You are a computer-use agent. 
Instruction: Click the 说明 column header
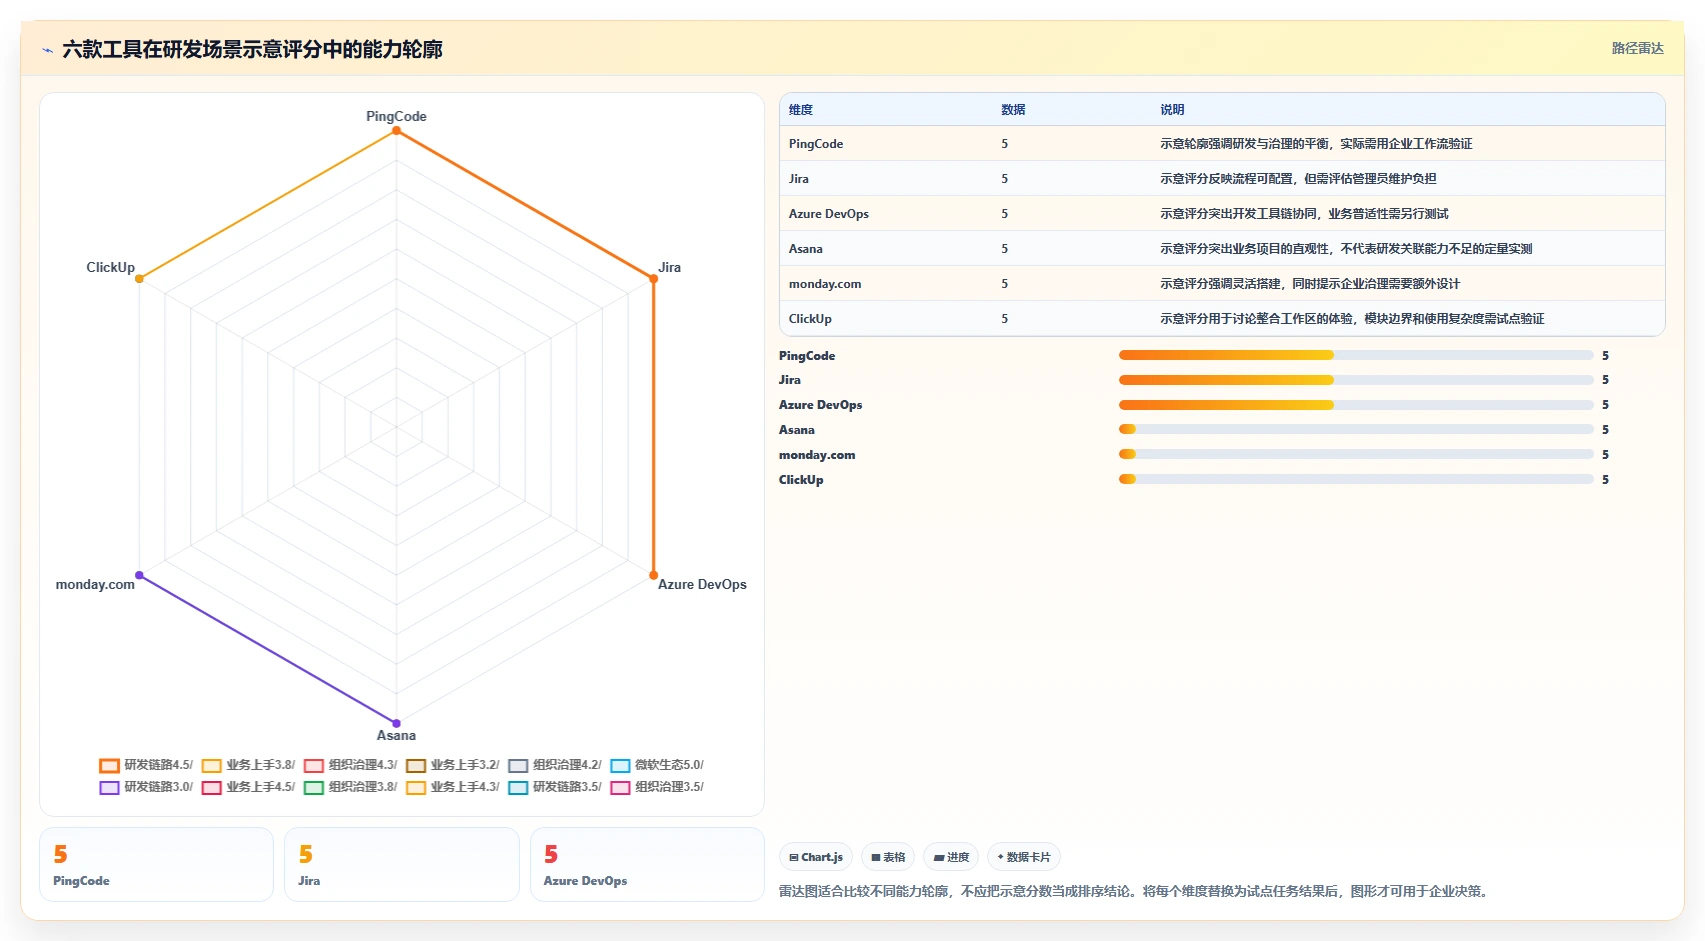coord(1172,110)
